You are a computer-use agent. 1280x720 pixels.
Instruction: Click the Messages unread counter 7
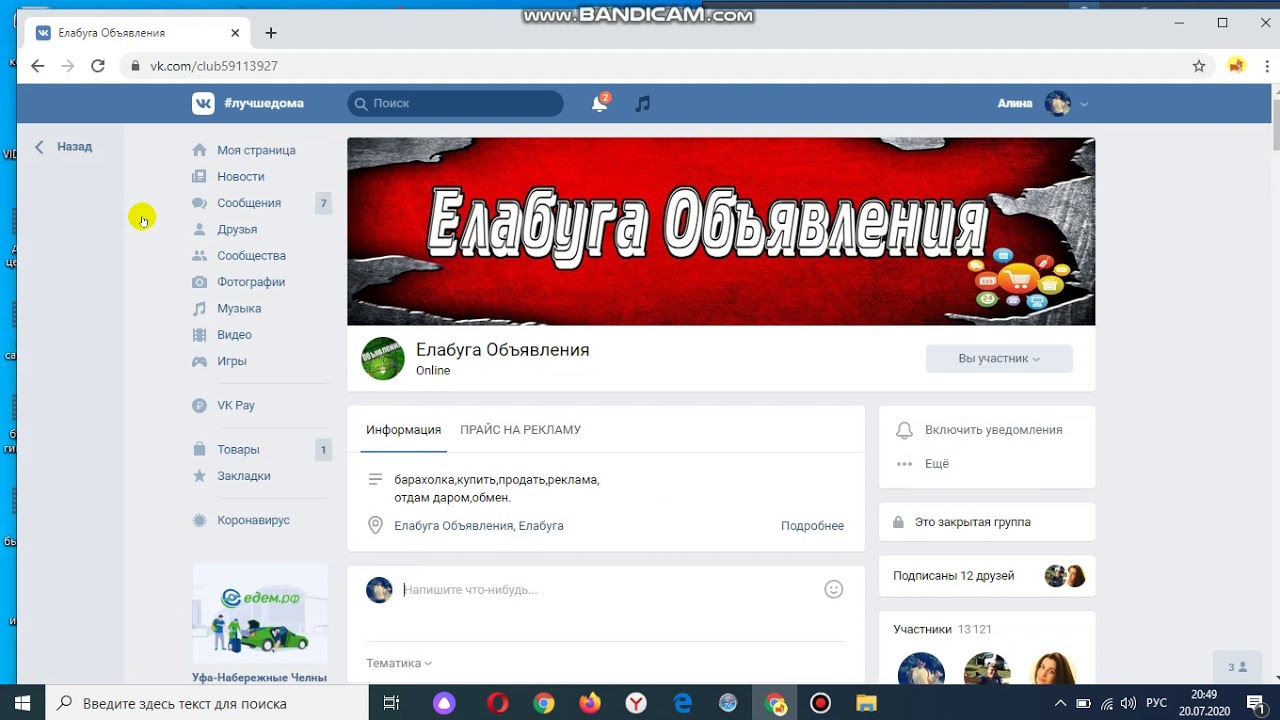(323, 203)
